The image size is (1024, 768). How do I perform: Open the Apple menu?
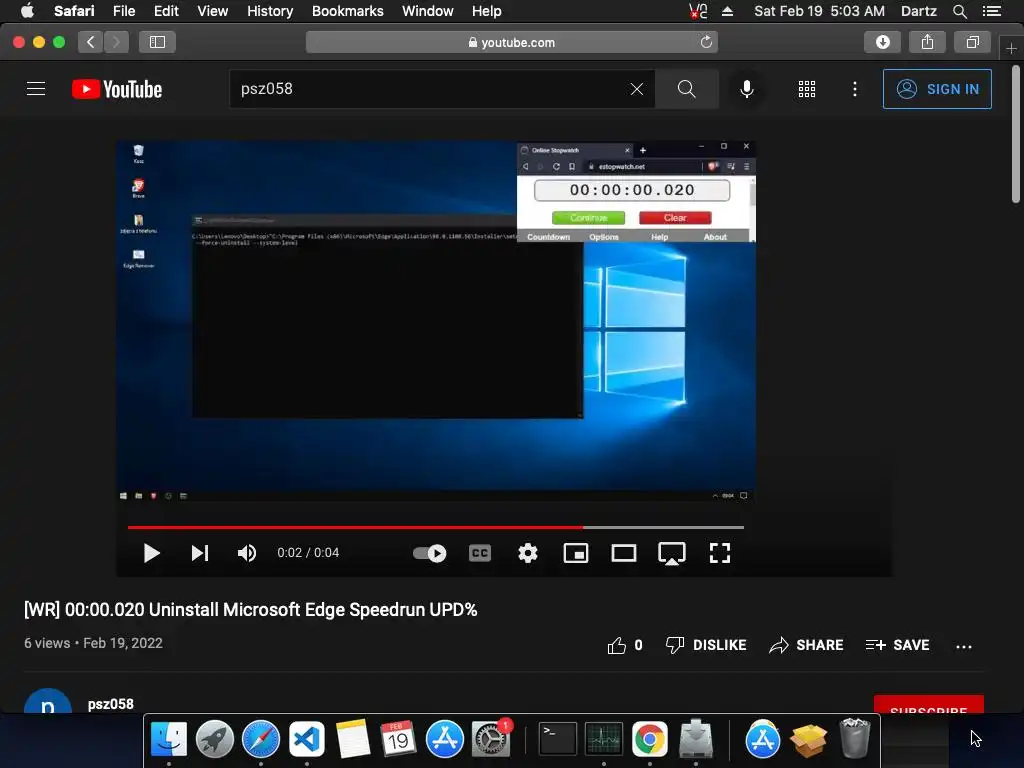click(x=27, y=11)
